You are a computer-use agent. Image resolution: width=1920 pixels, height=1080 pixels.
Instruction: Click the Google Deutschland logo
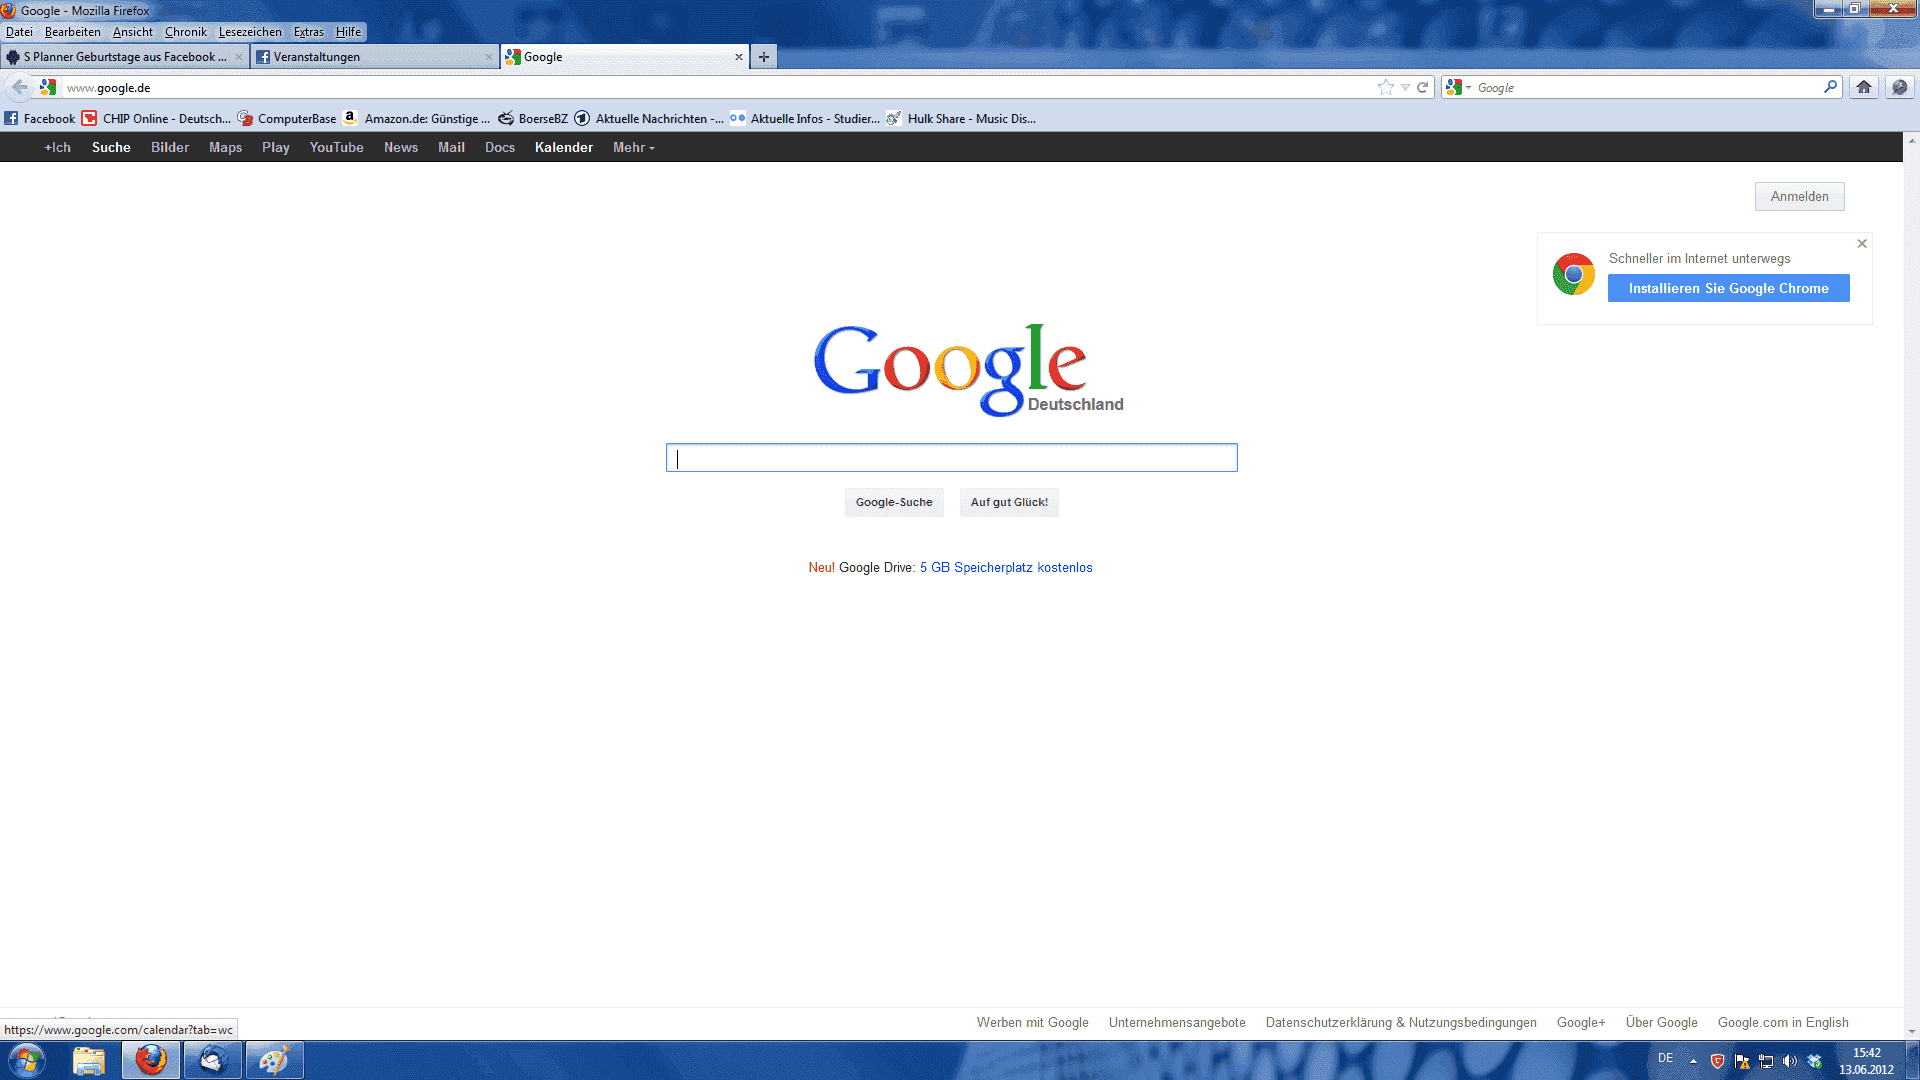(x=967, y=369)
